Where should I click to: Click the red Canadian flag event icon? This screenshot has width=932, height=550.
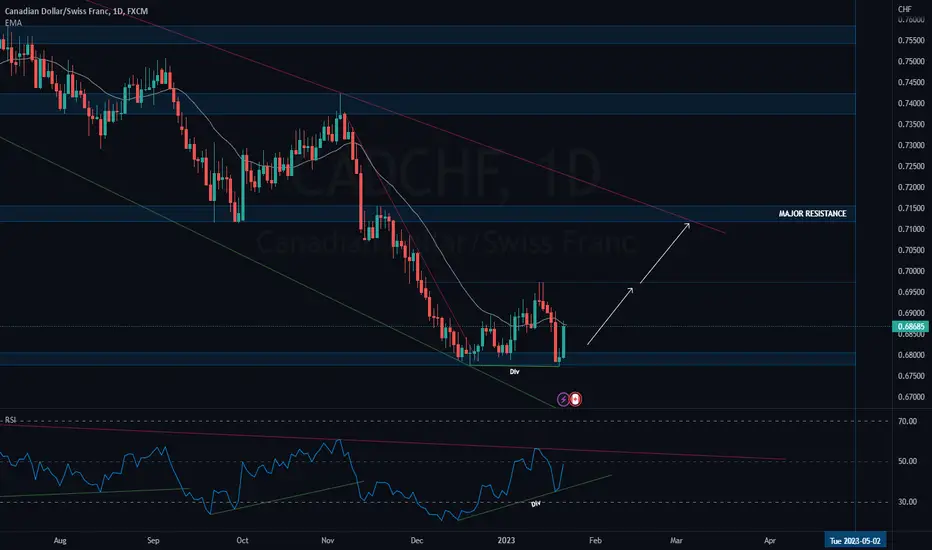[575, 399]
